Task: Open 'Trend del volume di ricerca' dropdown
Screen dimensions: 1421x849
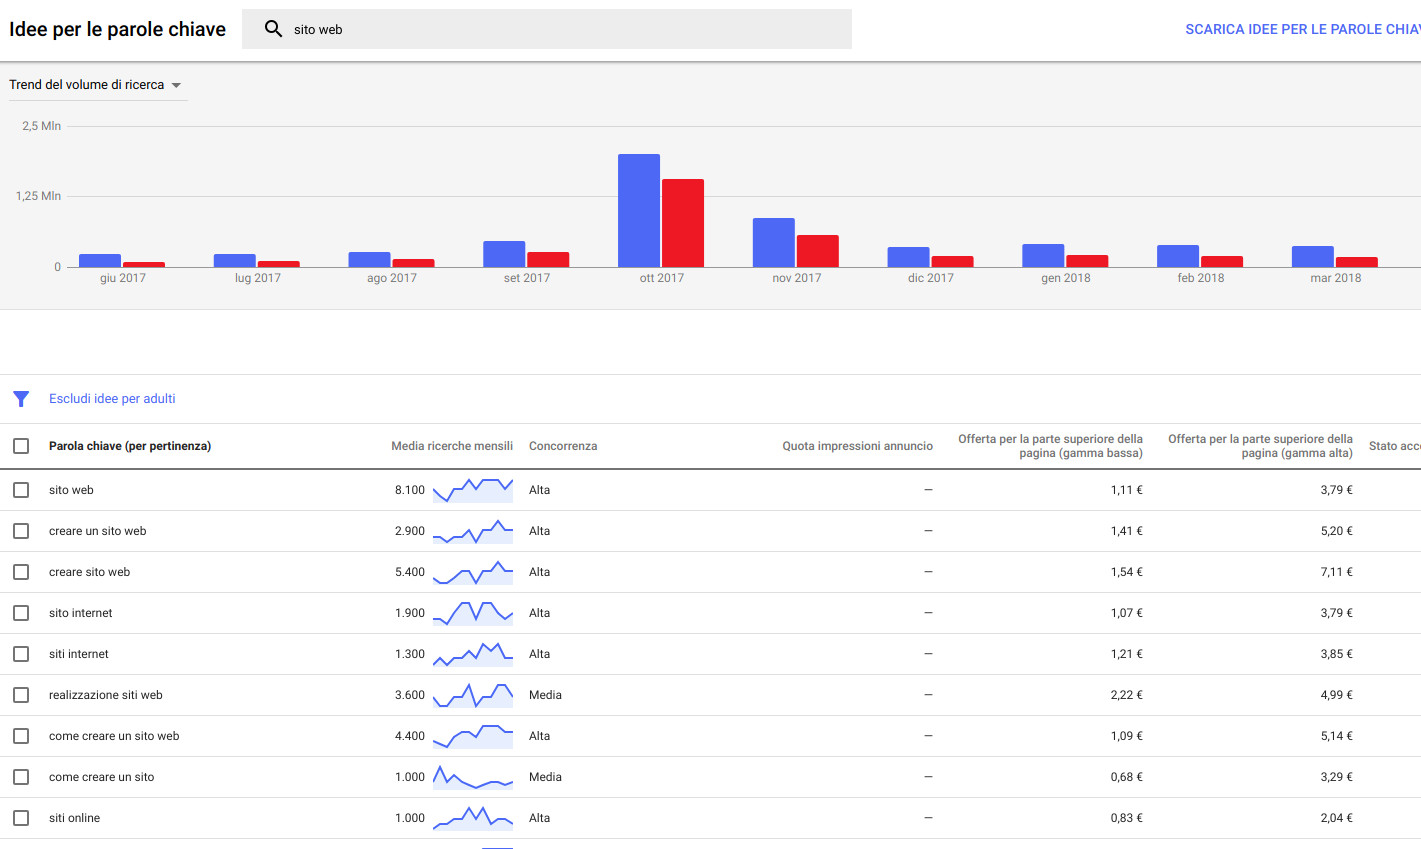Action: pyautogui.click(x=96, y=85)
